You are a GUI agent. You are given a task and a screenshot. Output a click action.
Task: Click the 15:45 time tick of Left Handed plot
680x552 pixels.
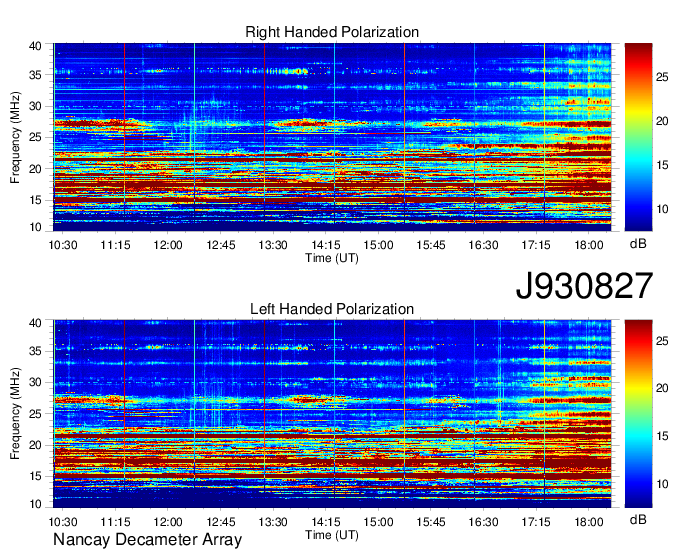(431, 522)
